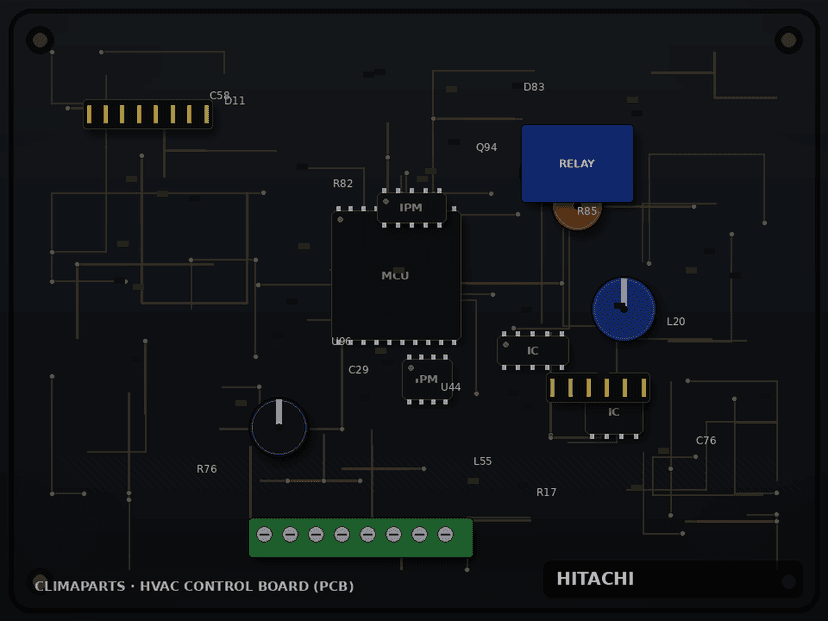Click the R17 designator label
Screen dimensions: 828x621
(x=547, y=492)
